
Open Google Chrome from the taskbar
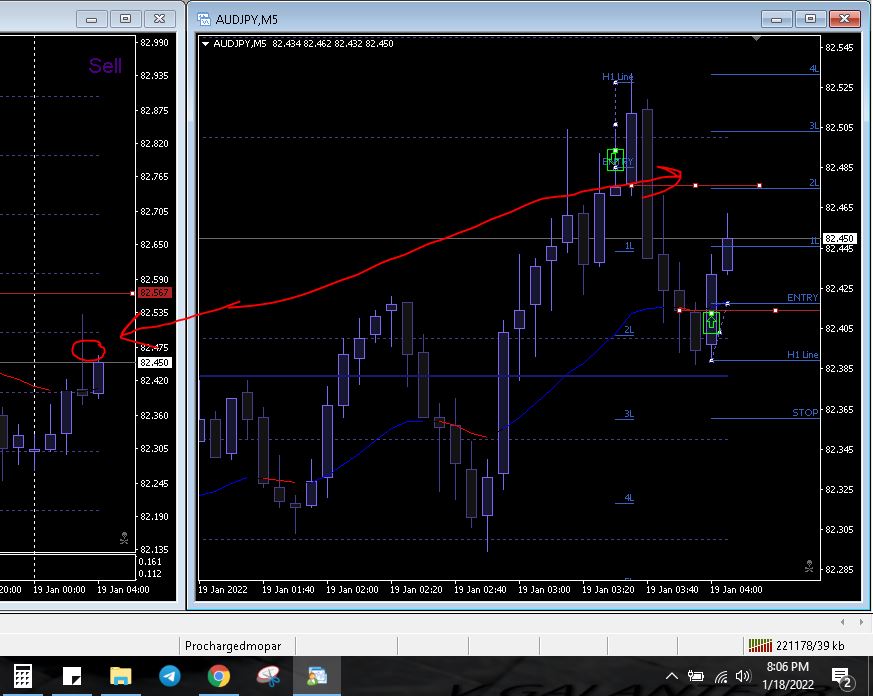219,676
